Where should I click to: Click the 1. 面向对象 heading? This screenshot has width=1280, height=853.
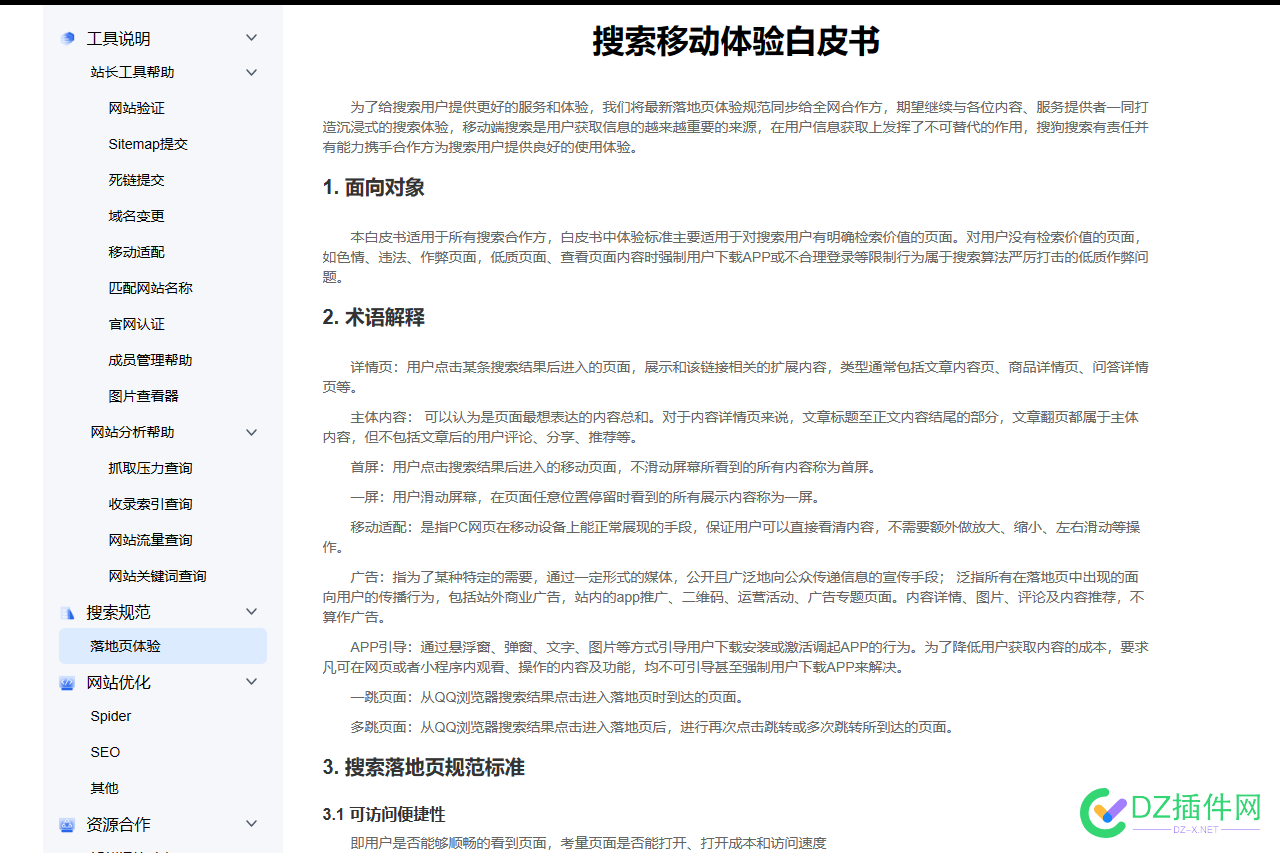click(373, 188)
